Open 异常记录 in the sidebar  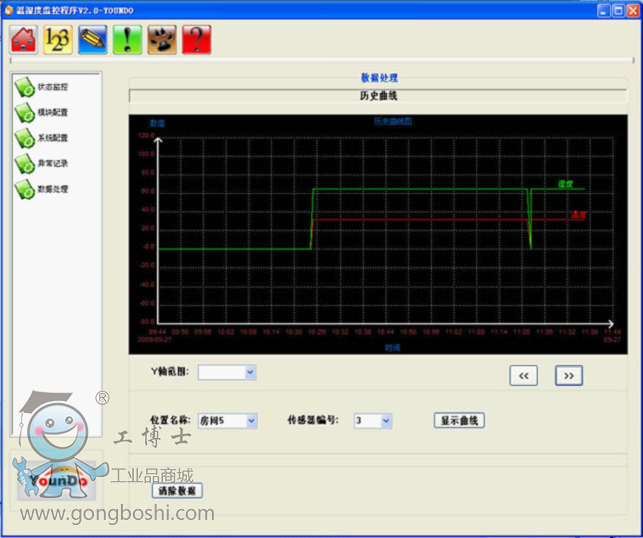(41, 164)
